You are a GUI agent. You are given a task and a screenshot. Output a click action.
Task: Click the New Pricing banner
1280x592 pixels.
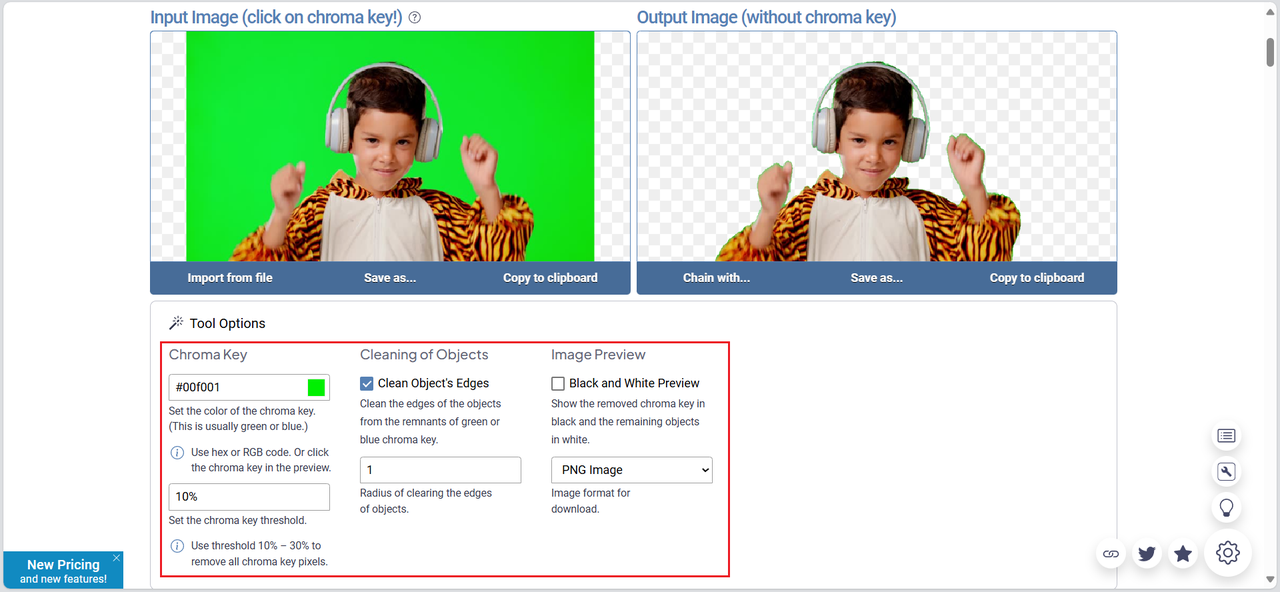point(63,571)
